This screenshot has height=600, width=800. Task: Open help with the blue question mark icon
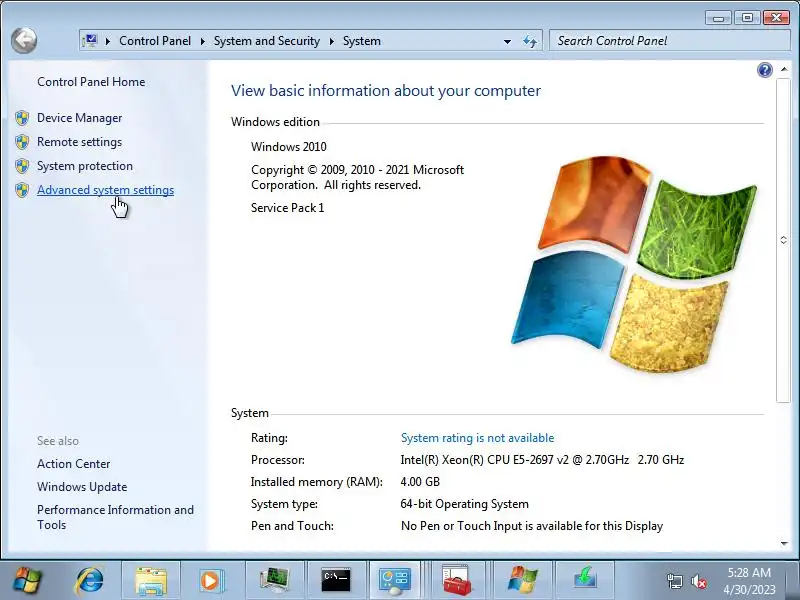(764, 70)
